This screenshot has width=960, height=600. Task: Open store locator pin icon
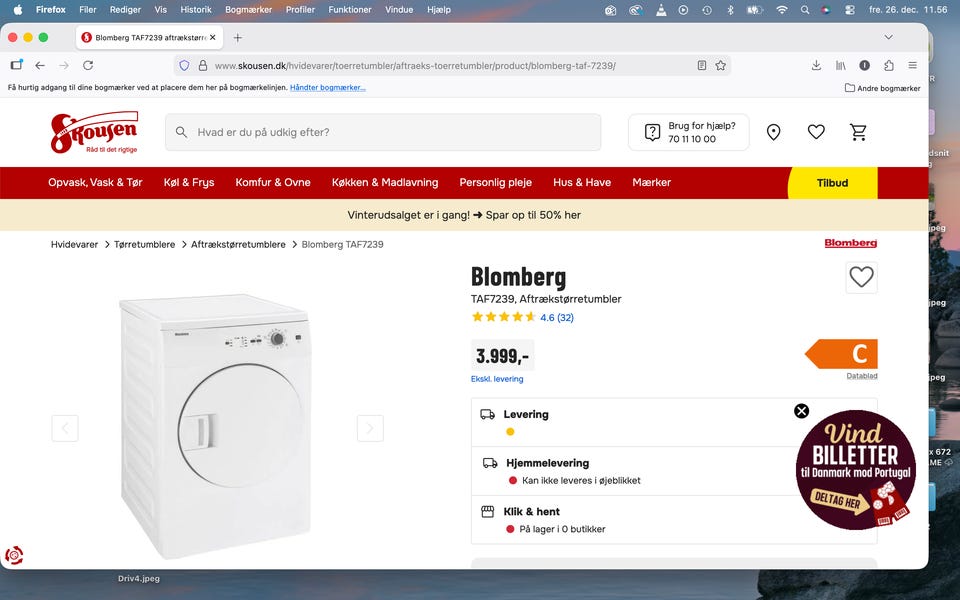coord(774,132)
